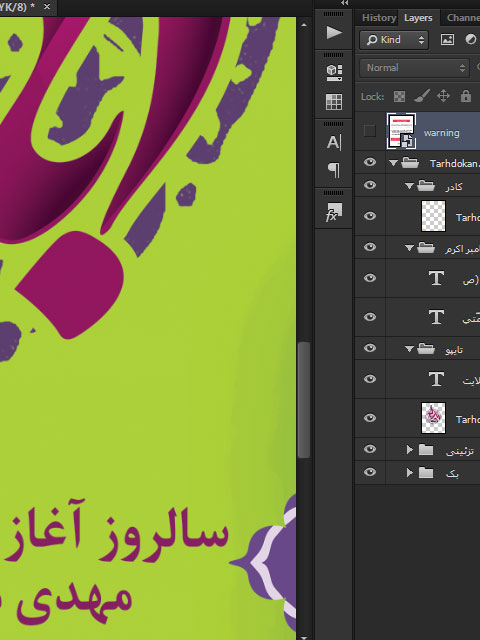Select the warning layer name
The width and height of the screenshot is (480, 640).
point(442,133)
